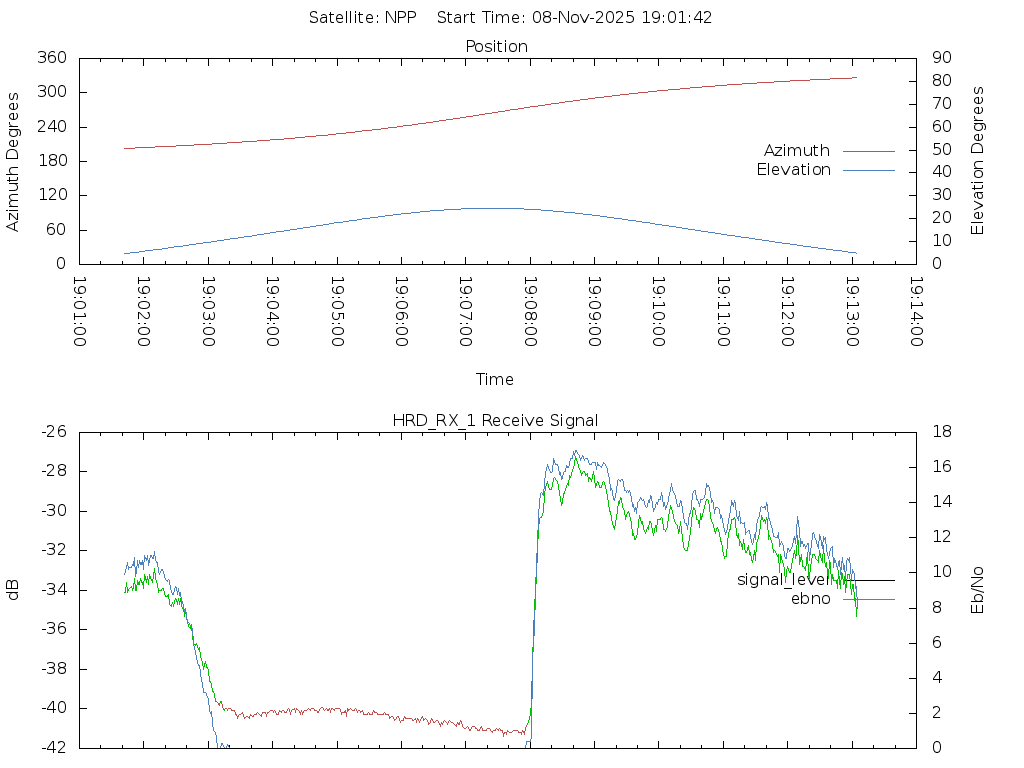Click the HRD_RX_1 Receive Signal title
The image size is (1024, 768).
[x=495, y=420]
